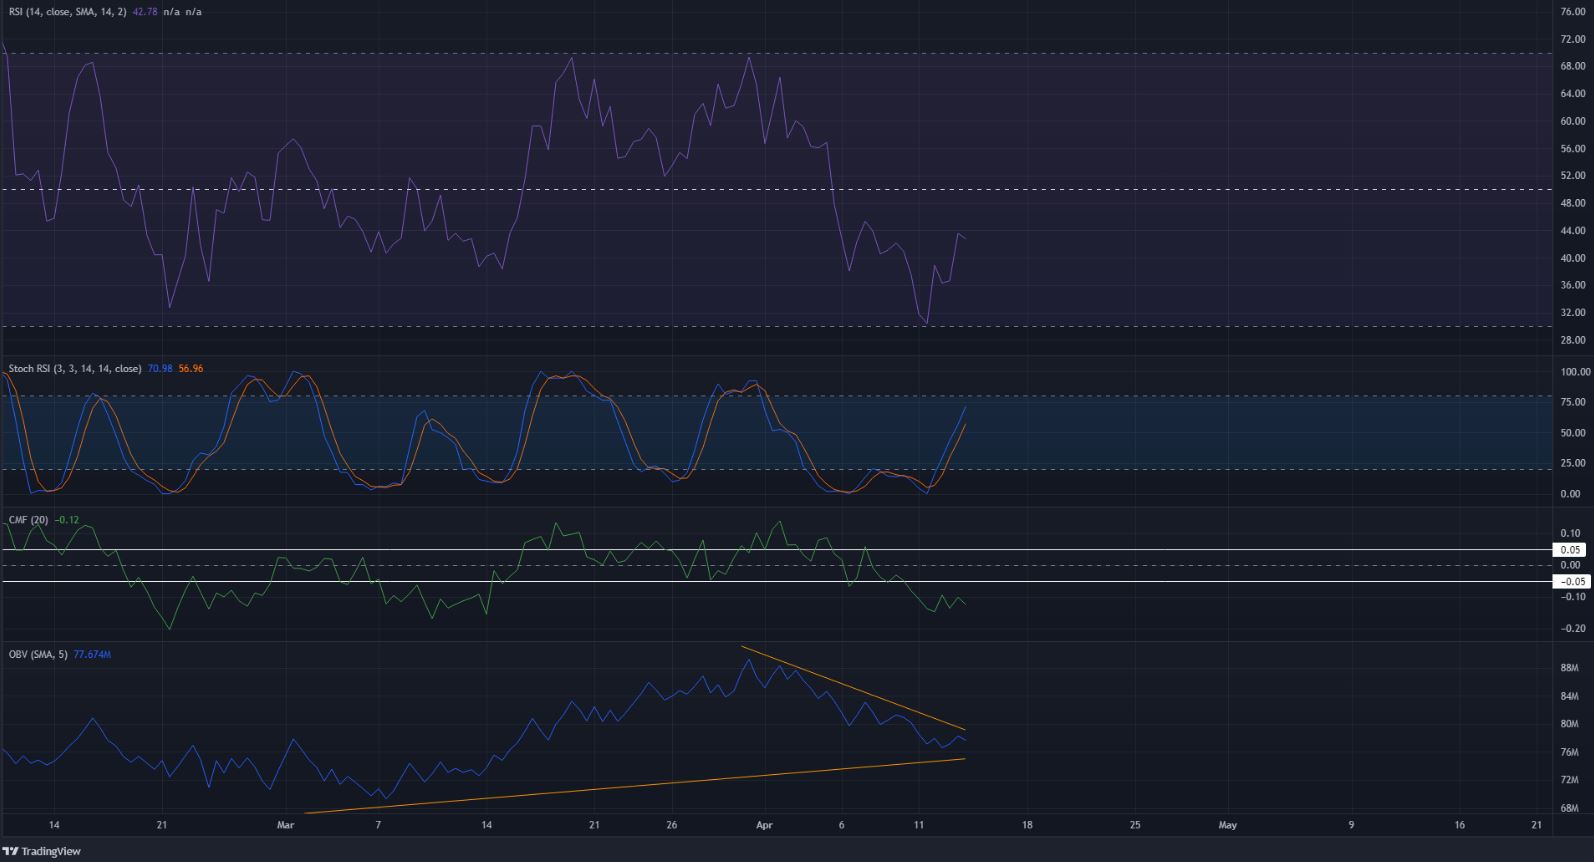Click the 52.00 level on RSI axis
The height and width of the screenshot is (862, 1594).
click(1573, 175)
